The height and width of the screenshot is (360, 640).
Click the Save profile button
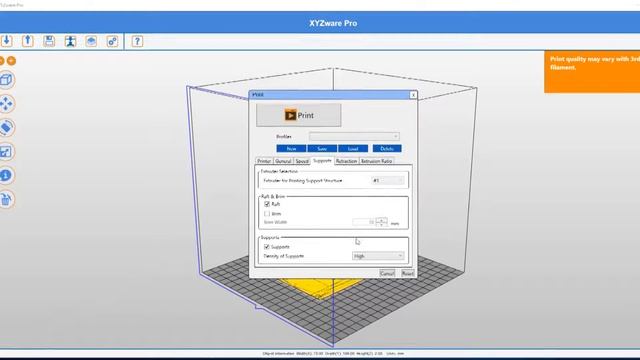[x=322, y=149]
